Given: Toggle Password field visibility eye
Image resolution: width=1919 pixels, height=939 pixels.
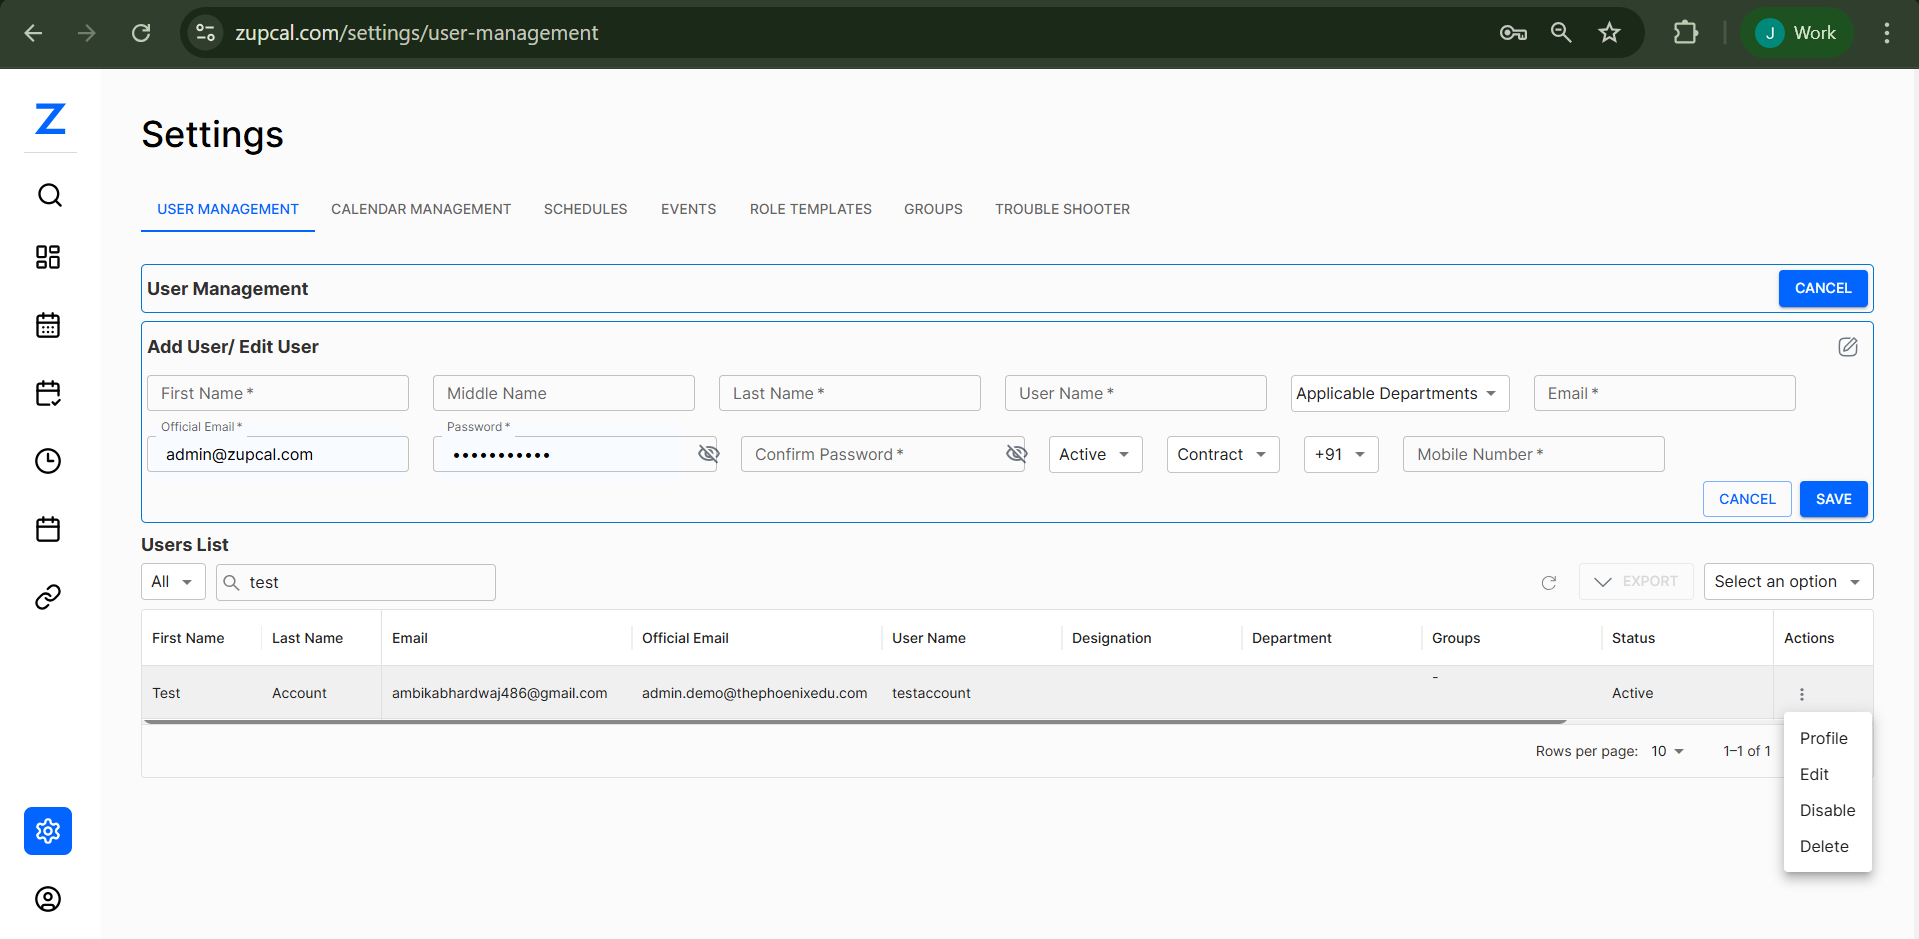Looking at the screenshot, I should coord(708,454).
